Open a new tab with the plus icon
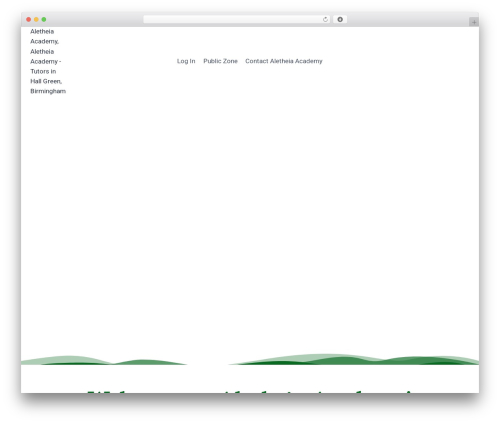This screenshot has height=423, width=500. [474, 22]
